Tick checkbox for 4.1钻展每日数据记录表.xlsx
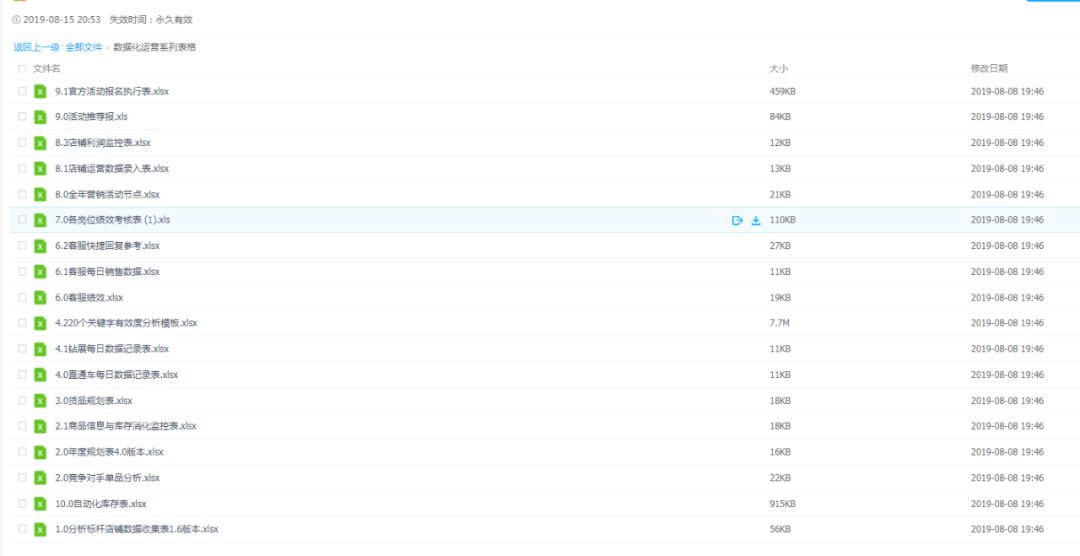1080x556 pixels. pos(22,349)
